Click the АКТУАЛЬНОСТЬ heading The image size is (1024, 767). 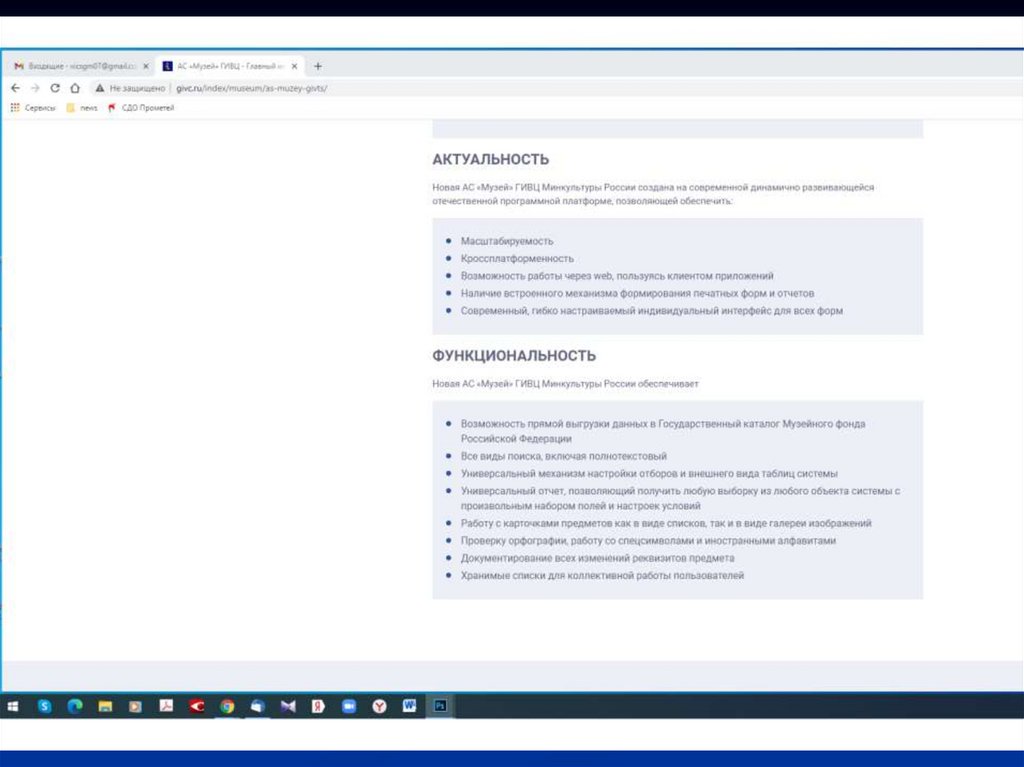click(x=490, y=159)
